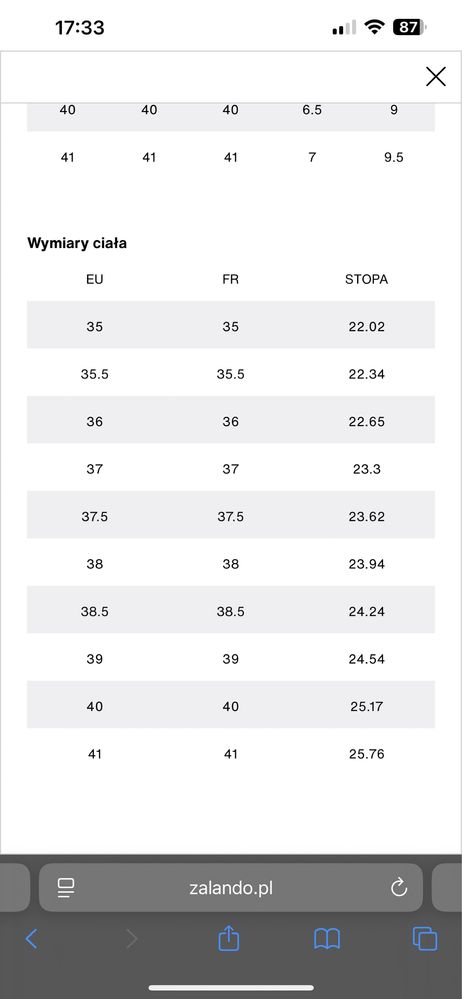This screenshot has width=462, height=999.
Task: Tap foot length value 24.24
Action: click(x=366, y=611)
